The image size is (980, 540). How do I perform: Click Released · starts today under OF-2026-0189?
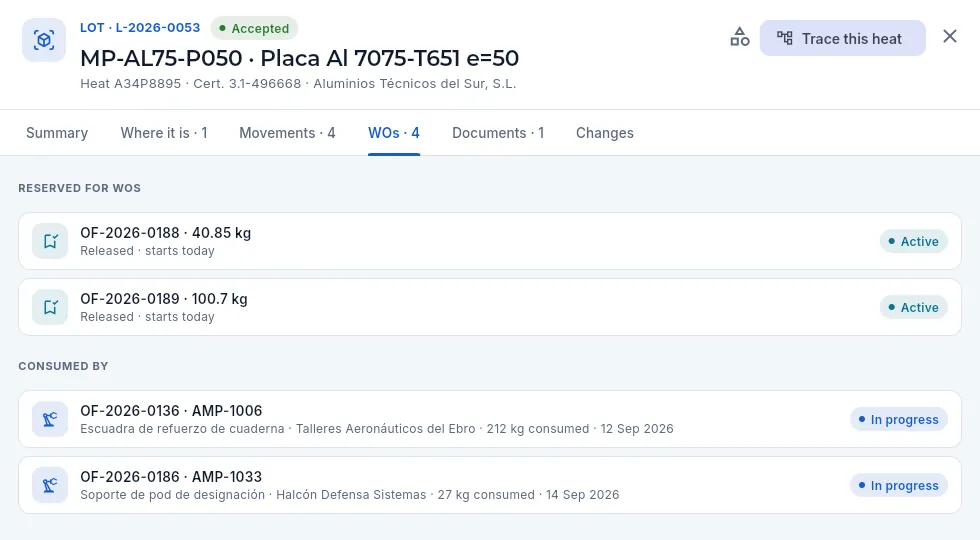148,317
